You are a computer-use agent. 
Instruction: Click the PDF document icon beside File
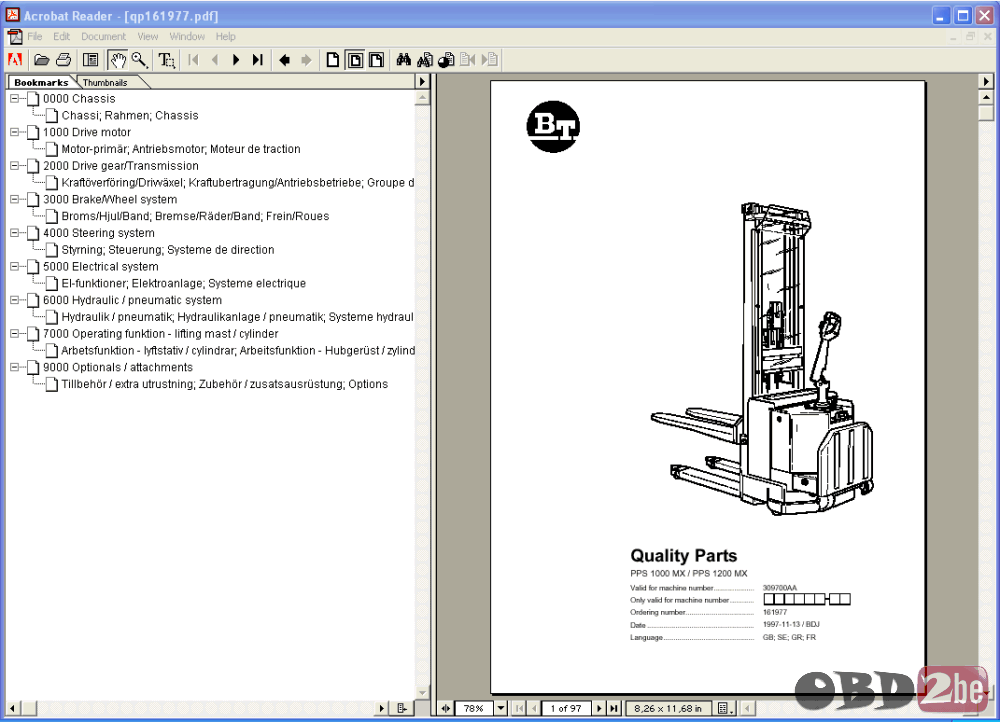[15, 37]
